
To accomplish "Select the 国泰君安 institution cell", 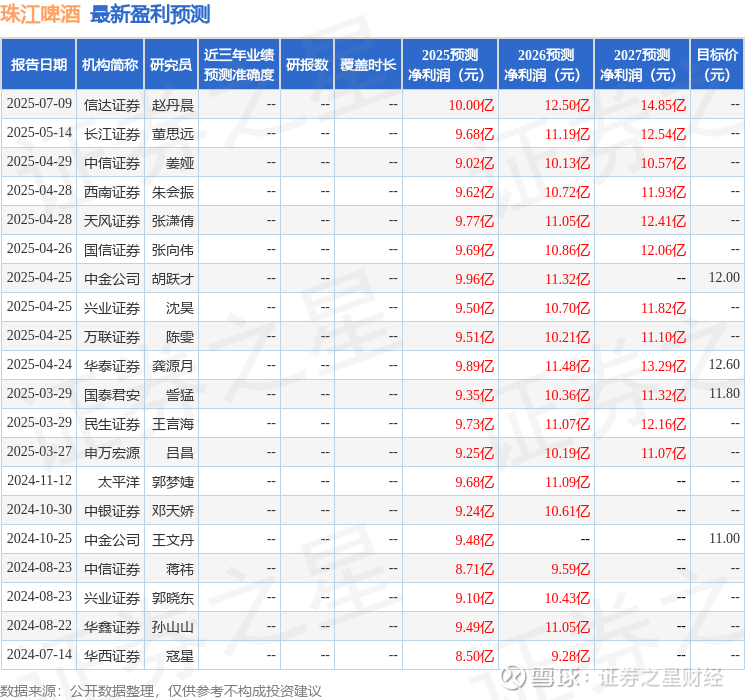I will point(112,395).
